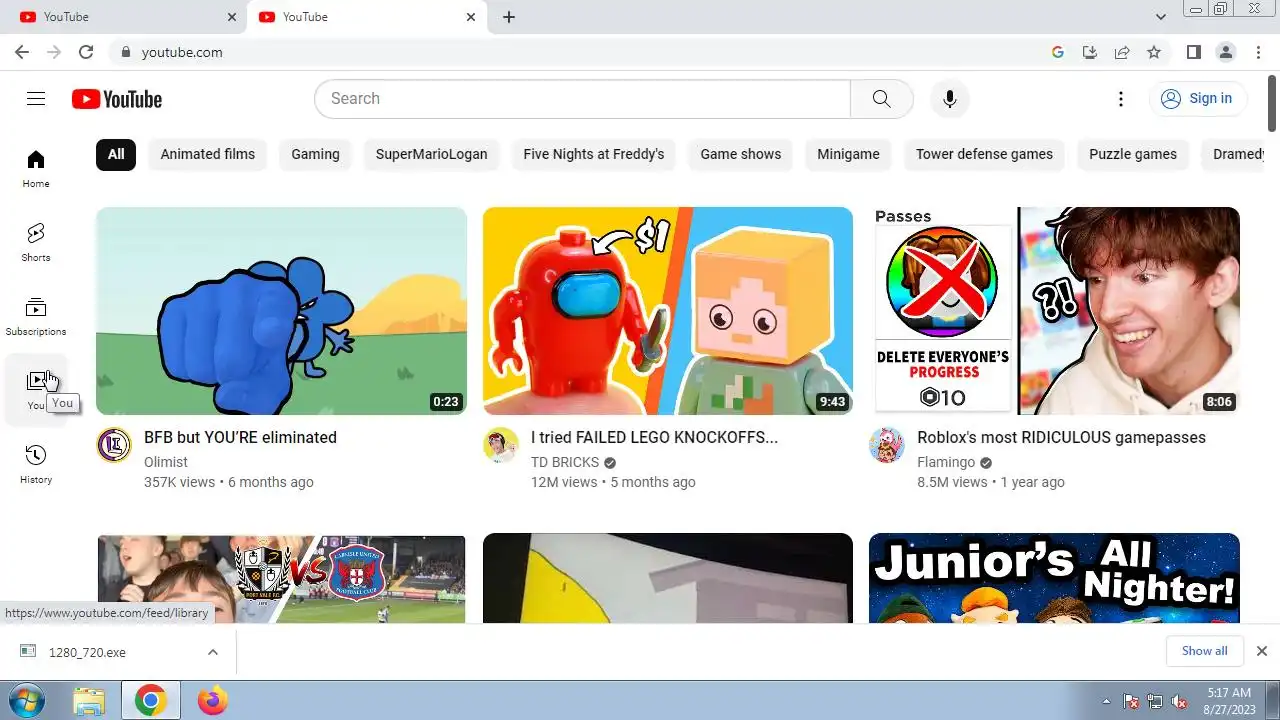1280x720 pixels.
Task: Click the TD BRICKS channel avatar
Action: click(x=501, y=445)
